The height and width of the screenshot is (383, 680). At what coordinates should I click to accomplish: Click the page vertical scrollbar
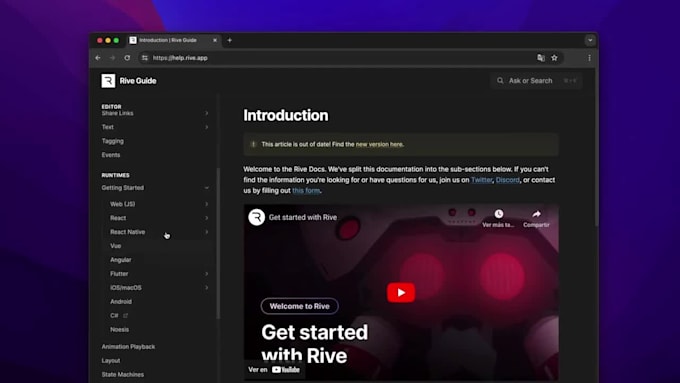pos(596,147)
